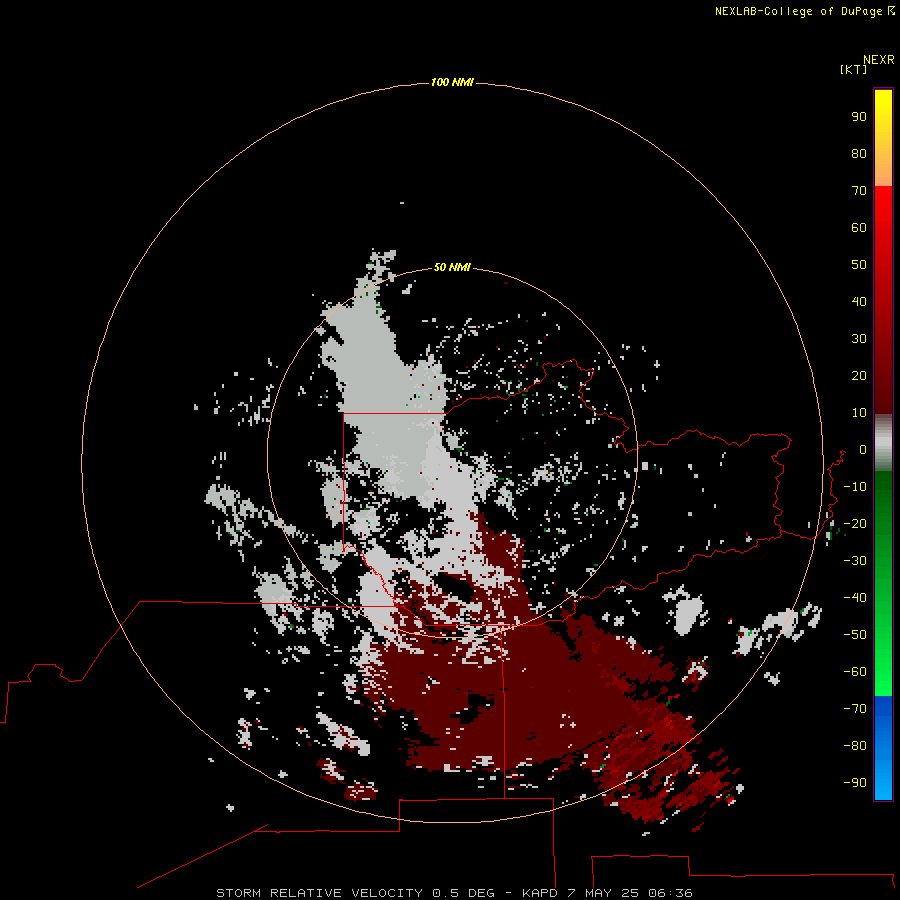Click the NEXR label above the color scale

(878, 60)
